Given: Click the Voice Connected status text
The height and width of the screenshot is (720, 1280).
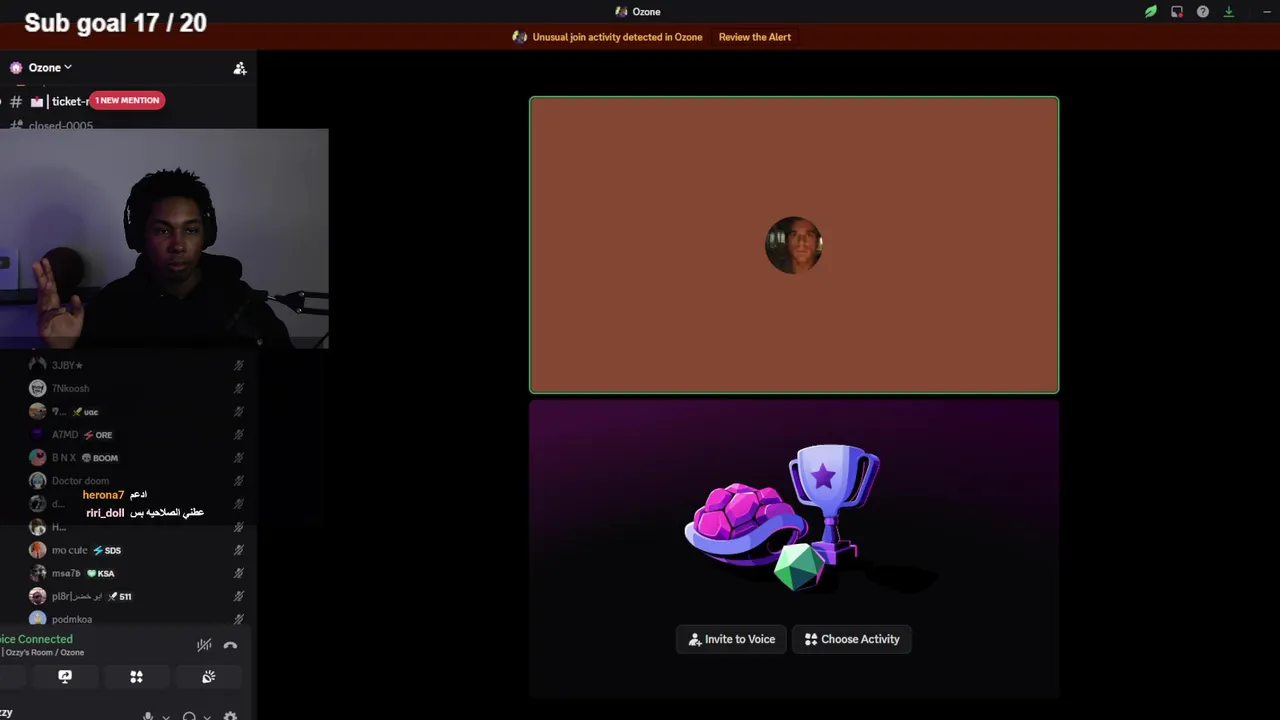Looking at the screenshot, I should (36, 639).
